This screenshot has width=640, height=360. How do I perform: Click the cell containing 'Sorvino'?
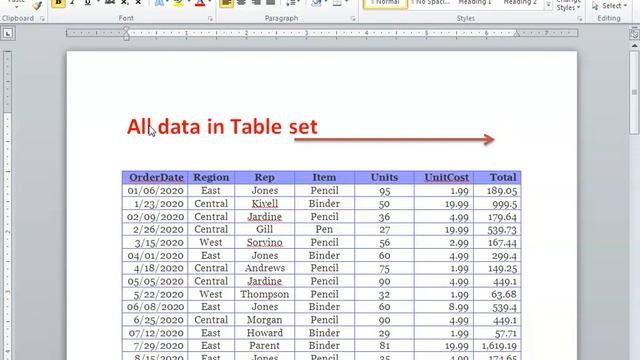[x=264, y=242]
